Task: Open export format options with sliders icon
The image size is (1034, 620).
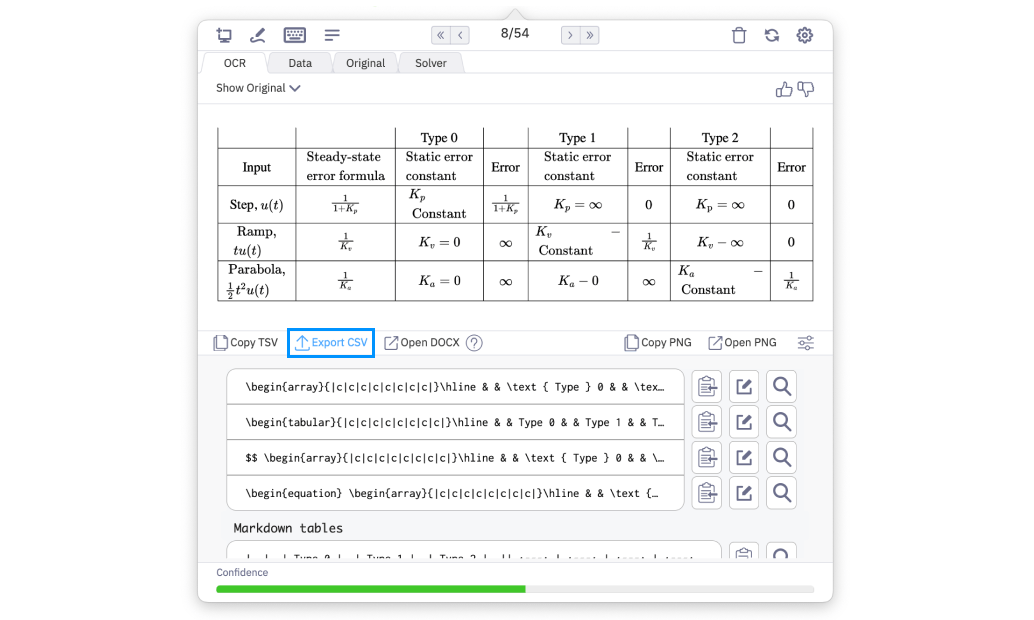Action: (x=806, y=342)
